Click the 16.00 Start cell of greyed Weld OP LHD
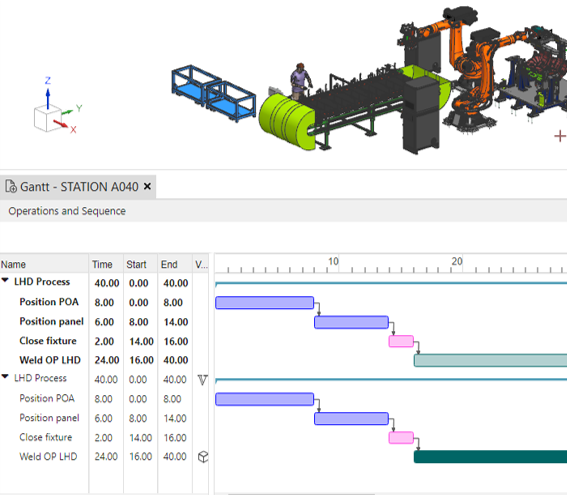Screen dimensions: 567x495 pyautogui.click(x=141, y=457)
